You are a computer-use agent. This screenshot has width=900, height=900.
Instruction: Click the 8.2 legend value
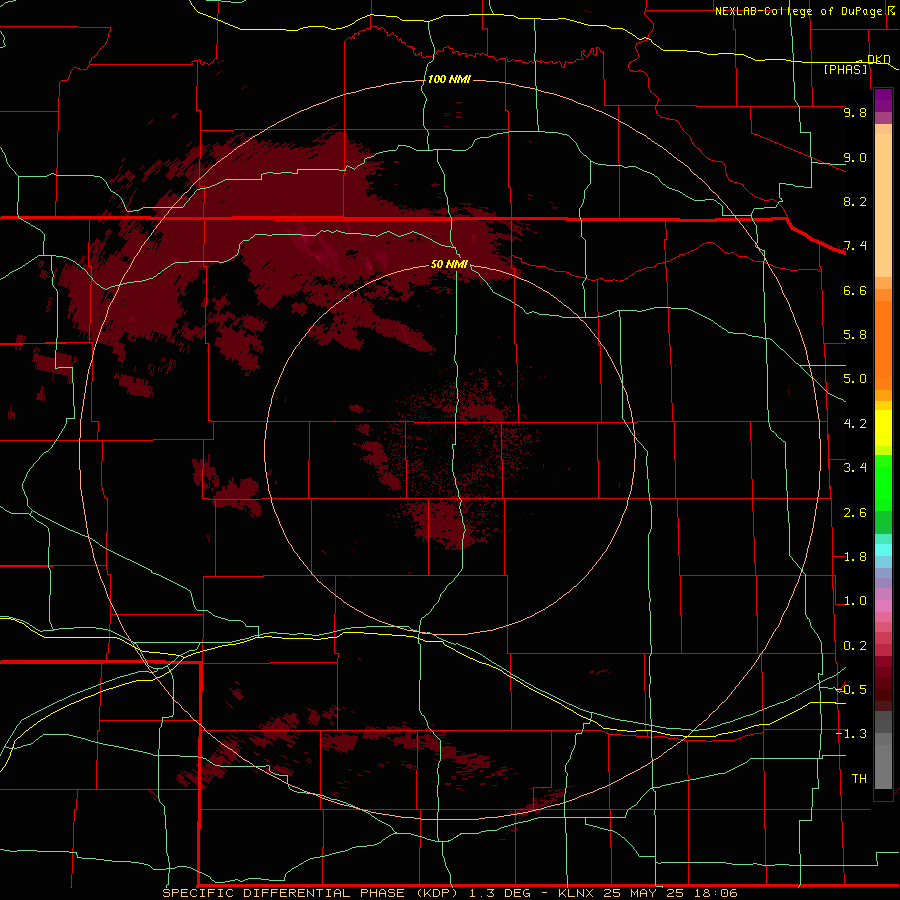(x=855, y=201)
